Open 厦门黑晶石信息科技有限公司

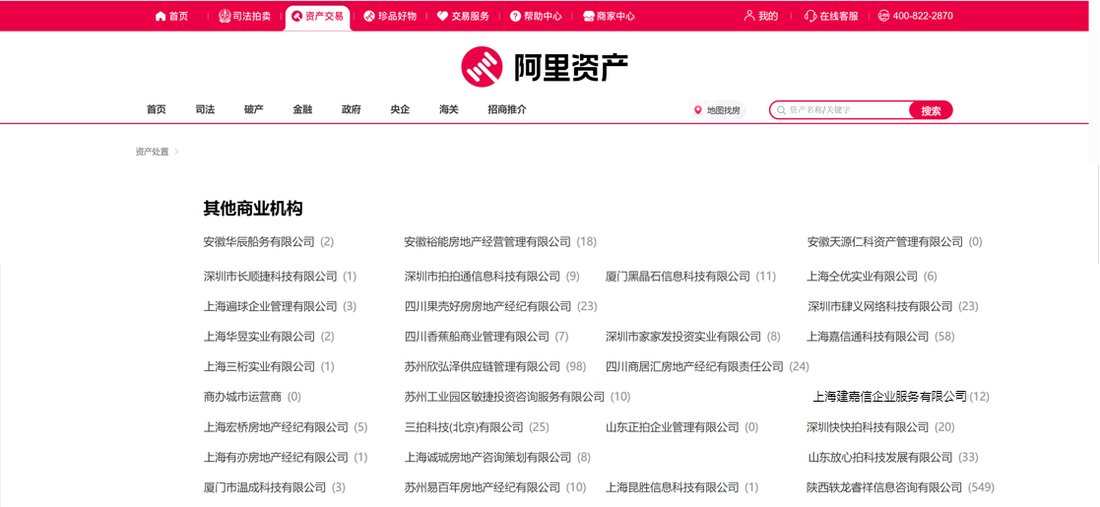click(x=678, y=276)
